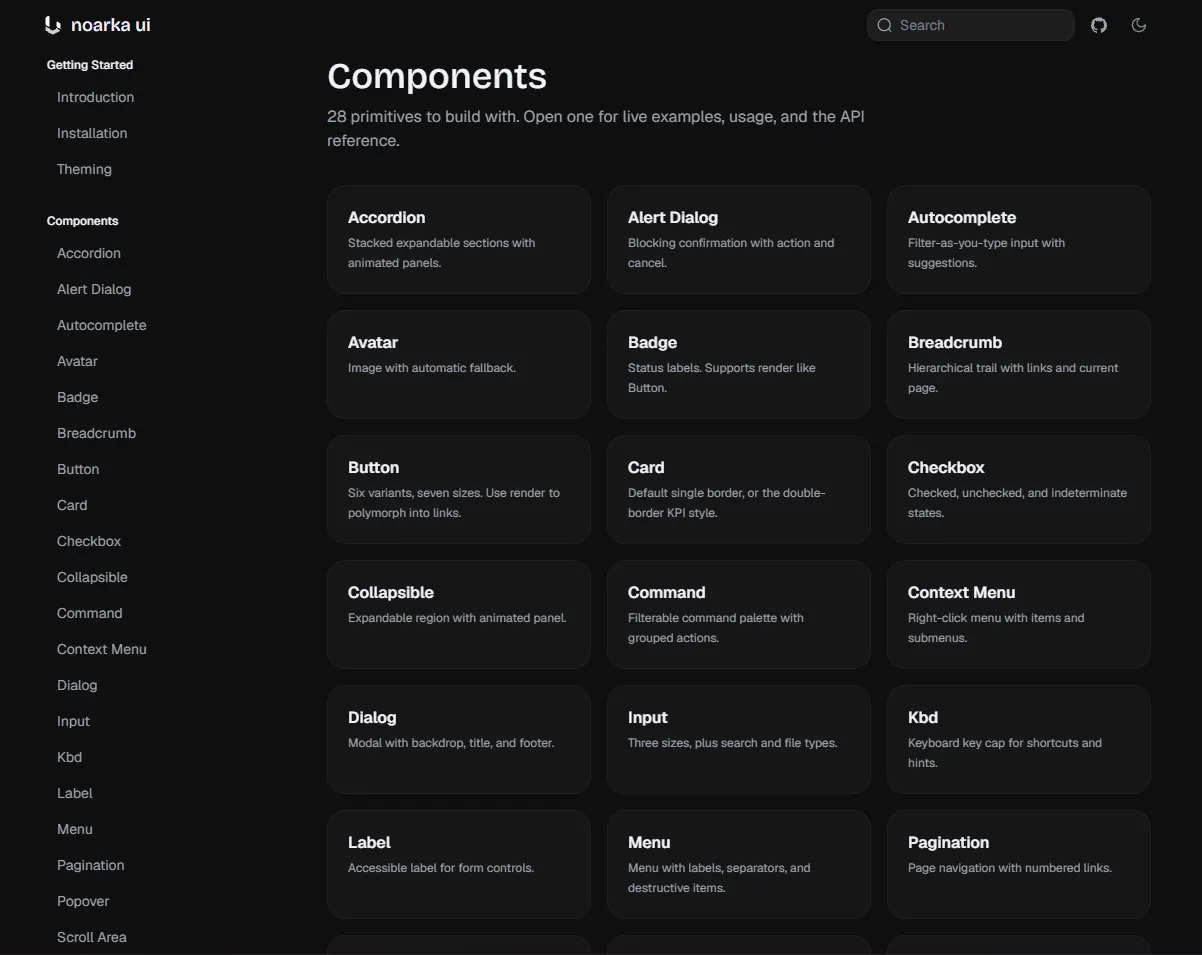View the Button component card
1202x955 pixels.
pyautogui.click(x=459, y=489)
